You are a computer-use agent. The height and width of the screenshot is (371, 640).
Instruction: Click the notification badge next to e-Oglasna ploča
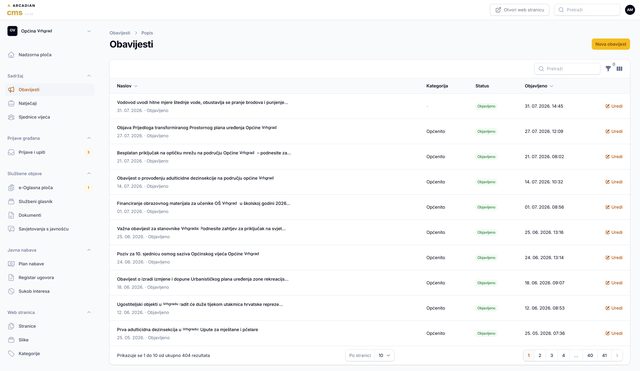tap(89, 188)
